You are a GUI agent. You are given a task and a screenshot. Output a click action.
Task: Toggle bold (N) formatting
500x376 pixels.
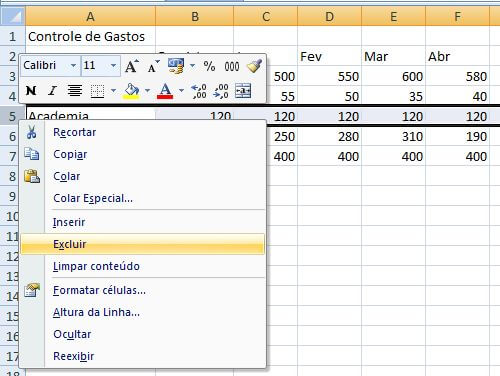coord(31,90)
